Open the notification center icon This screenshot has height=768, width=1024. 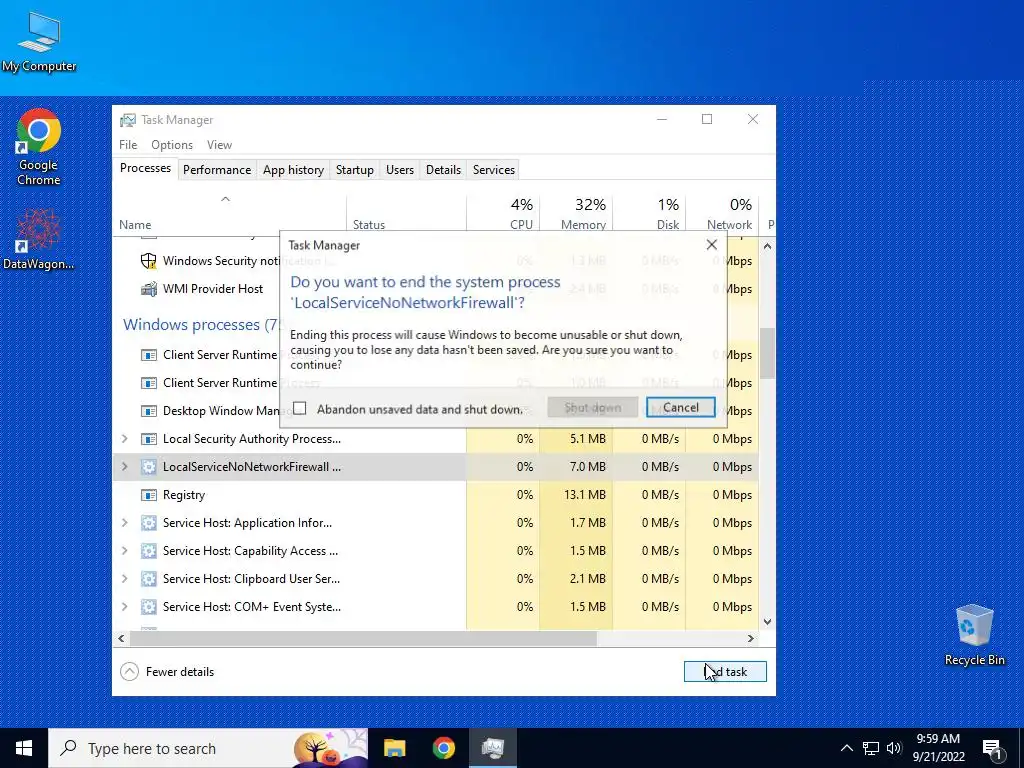(993, 748)
